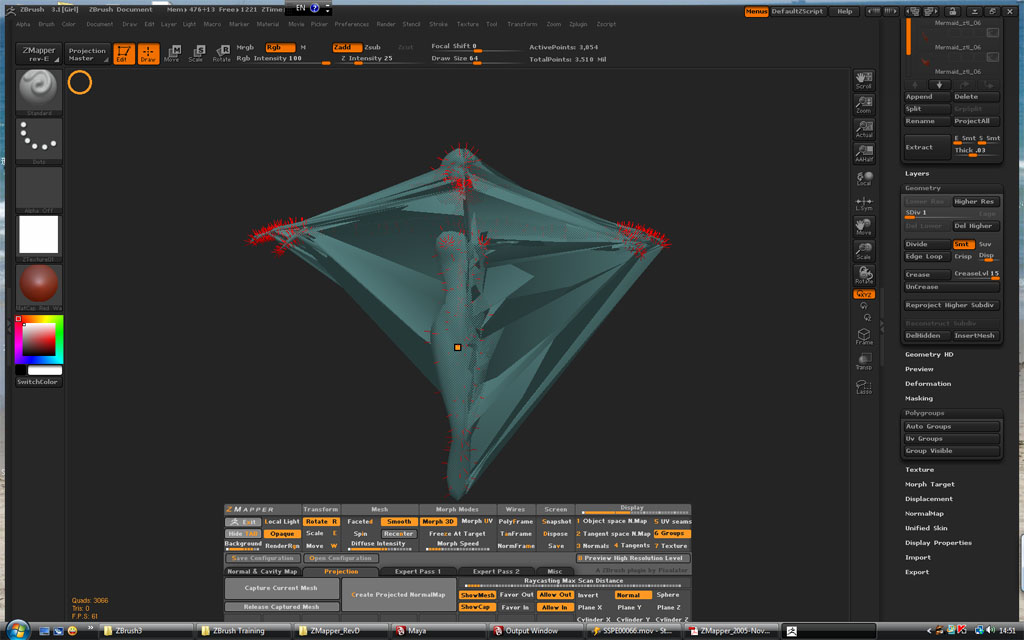1024x640 pixels.
Task: Expand the NormalMap subpalette
Action: (x=924, y=513)
